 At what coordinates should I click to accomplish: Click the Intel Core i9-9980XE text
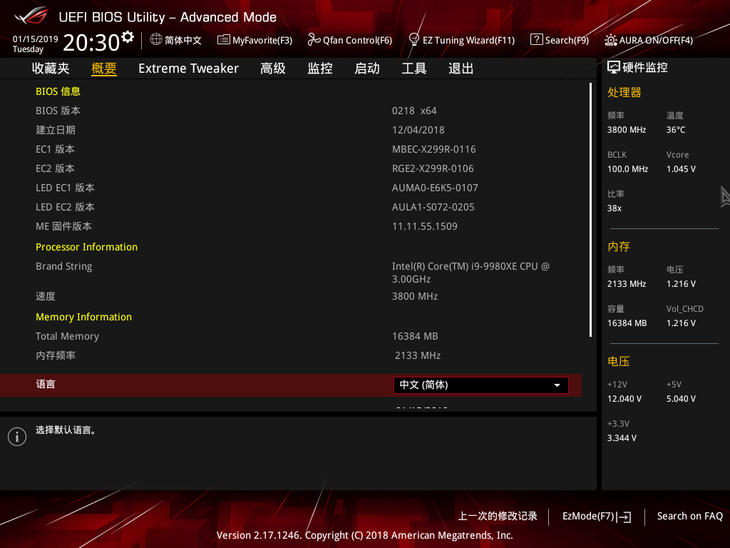tap(471, 272)
